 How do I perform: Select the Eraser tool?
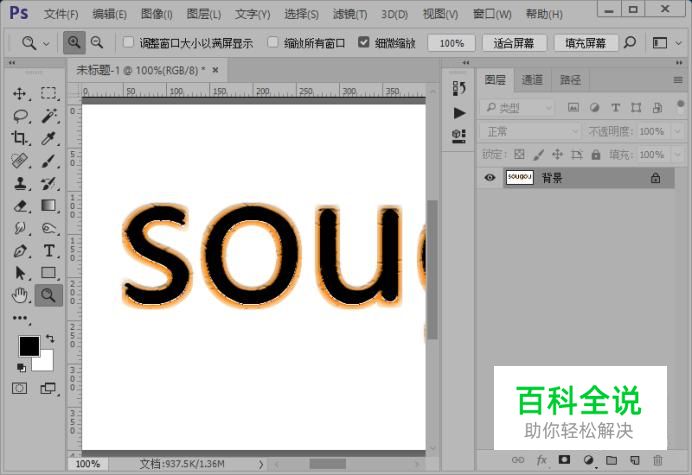coord(20,206)
